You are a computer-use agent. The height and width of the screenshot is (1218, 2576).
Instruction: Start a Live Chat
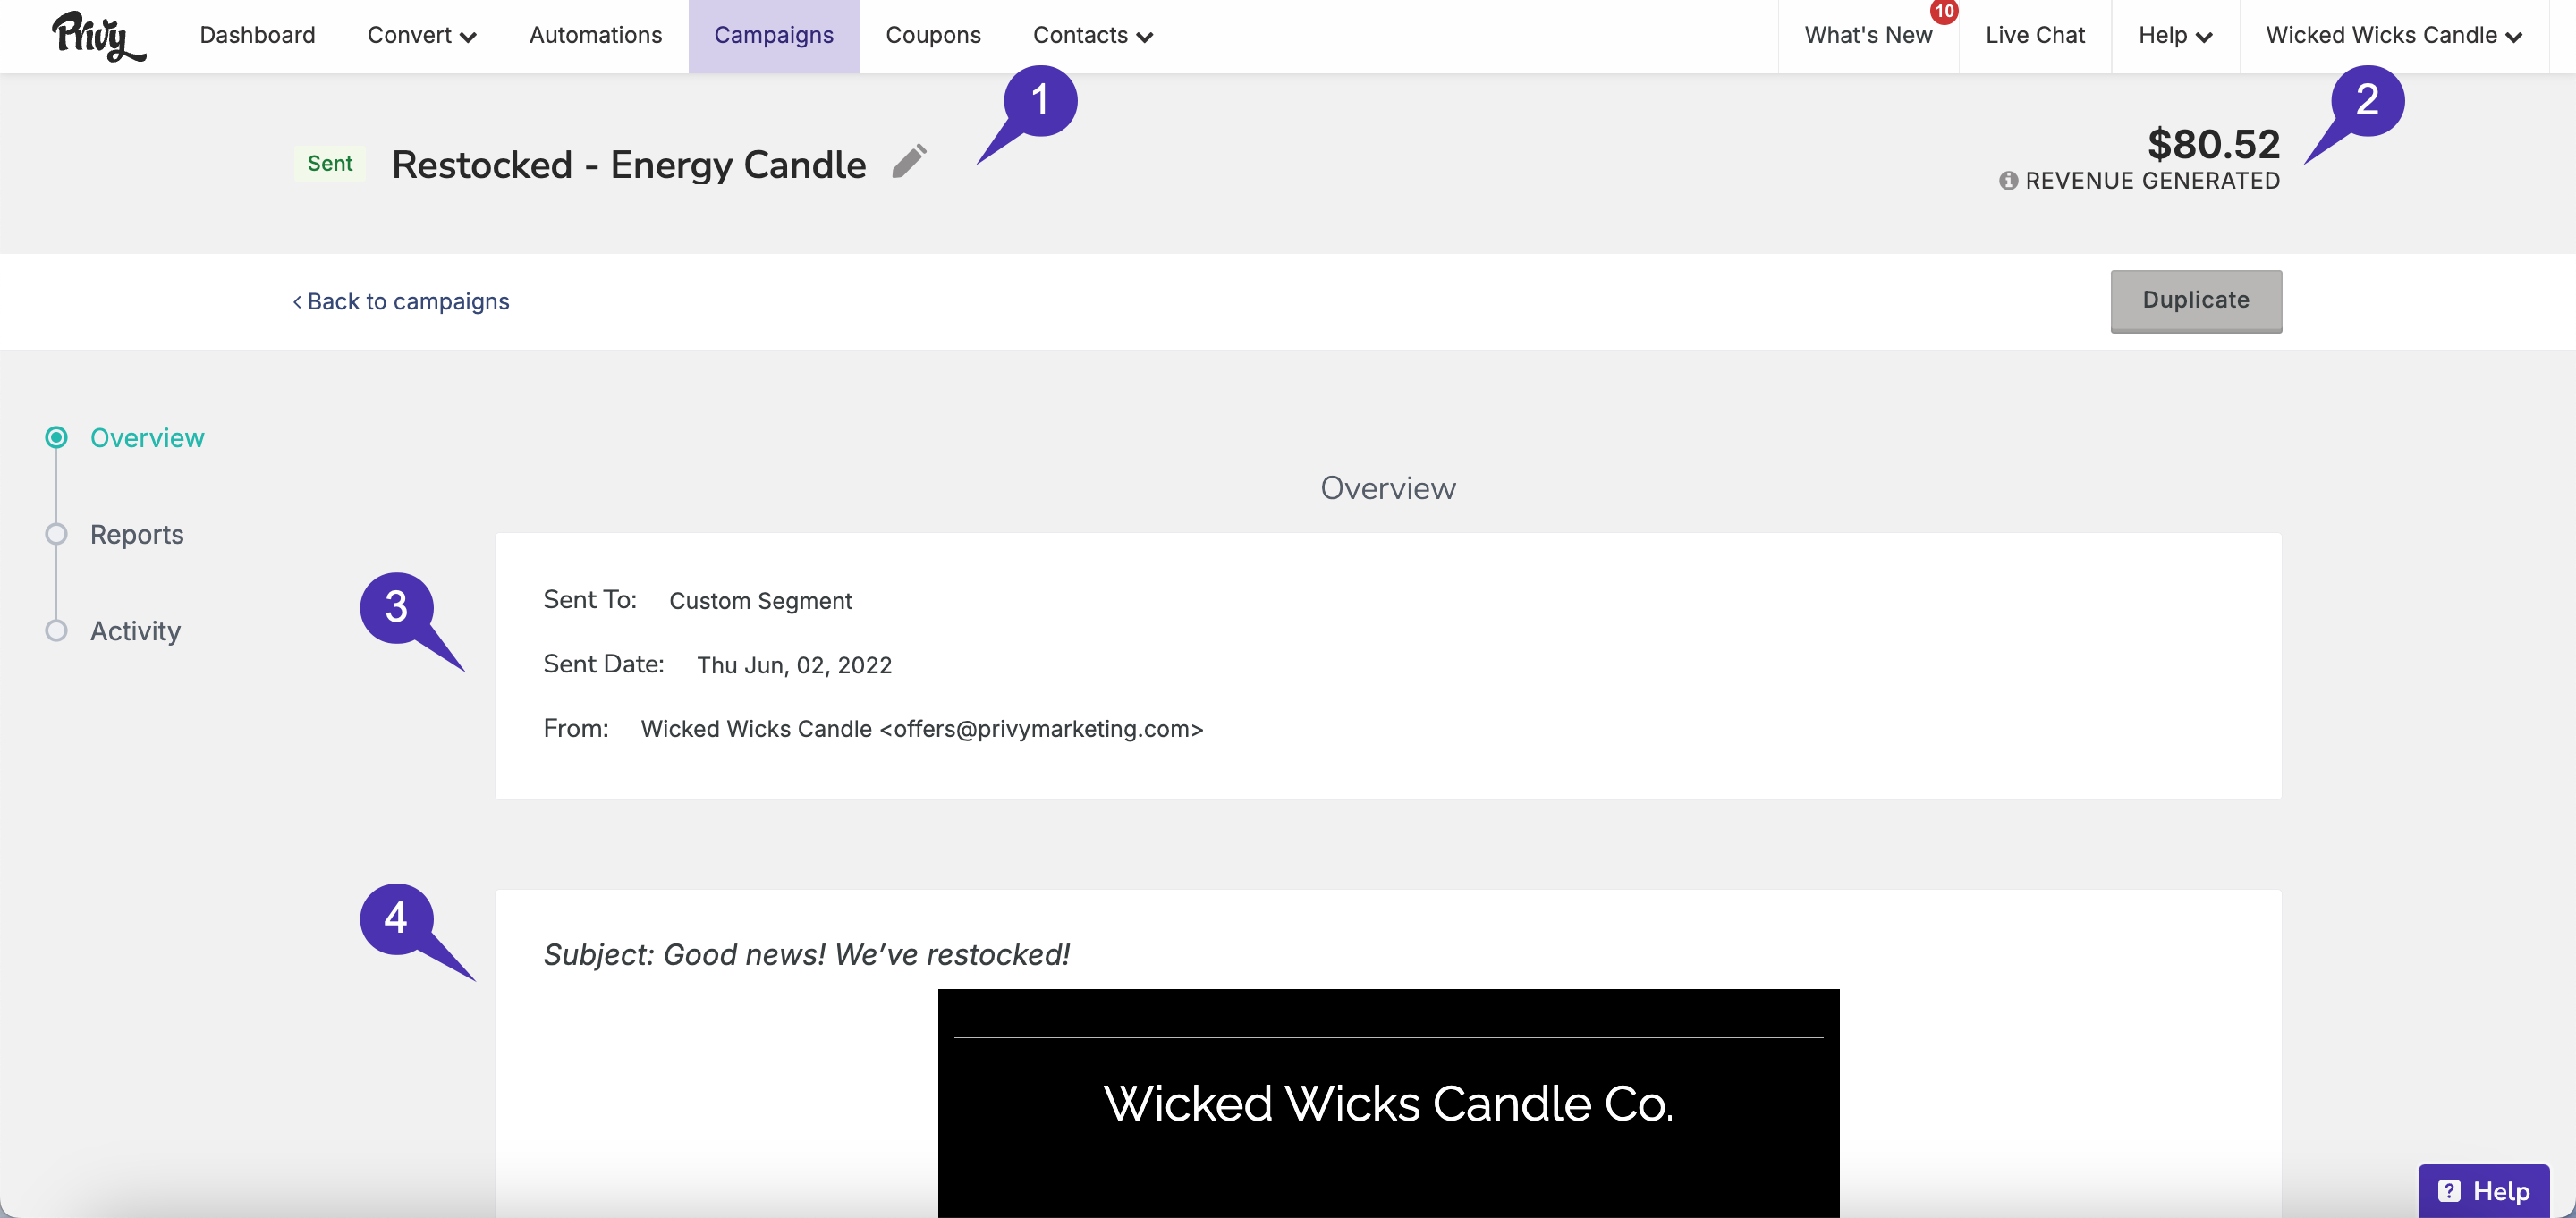point(2035,36)
